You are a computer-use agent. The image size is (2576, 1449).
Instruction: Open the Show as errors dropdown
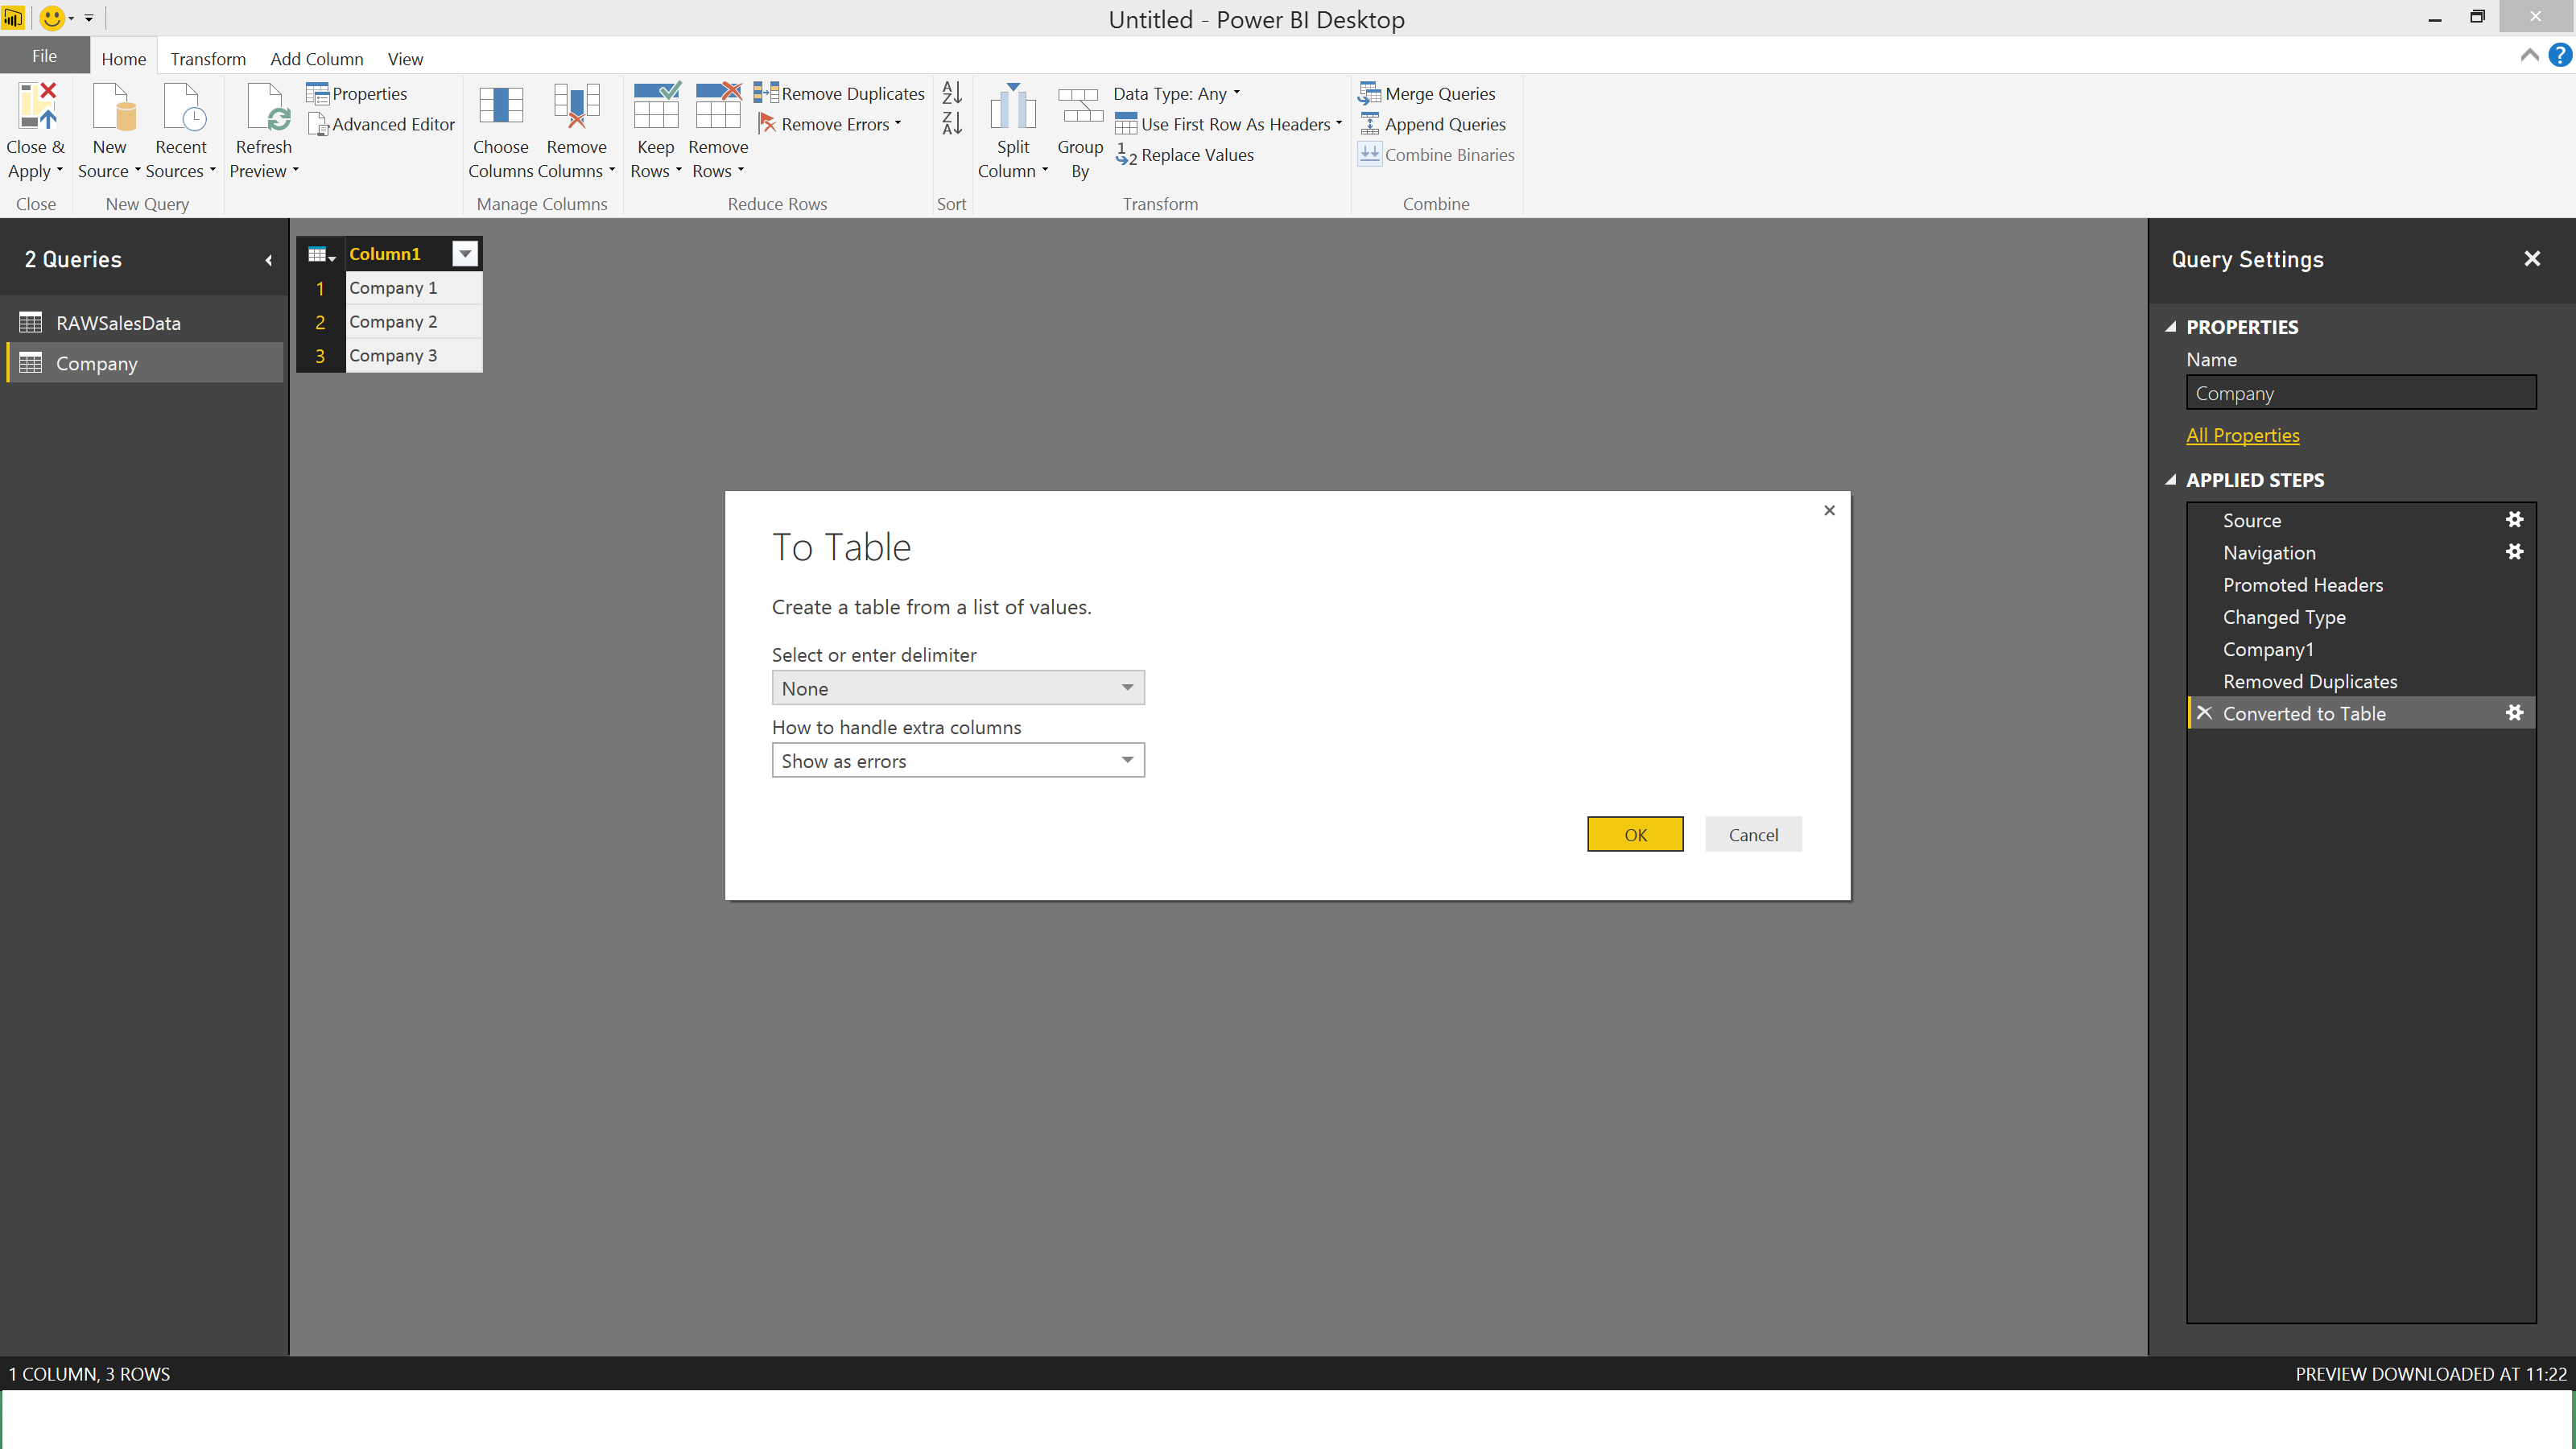(958, 760)
